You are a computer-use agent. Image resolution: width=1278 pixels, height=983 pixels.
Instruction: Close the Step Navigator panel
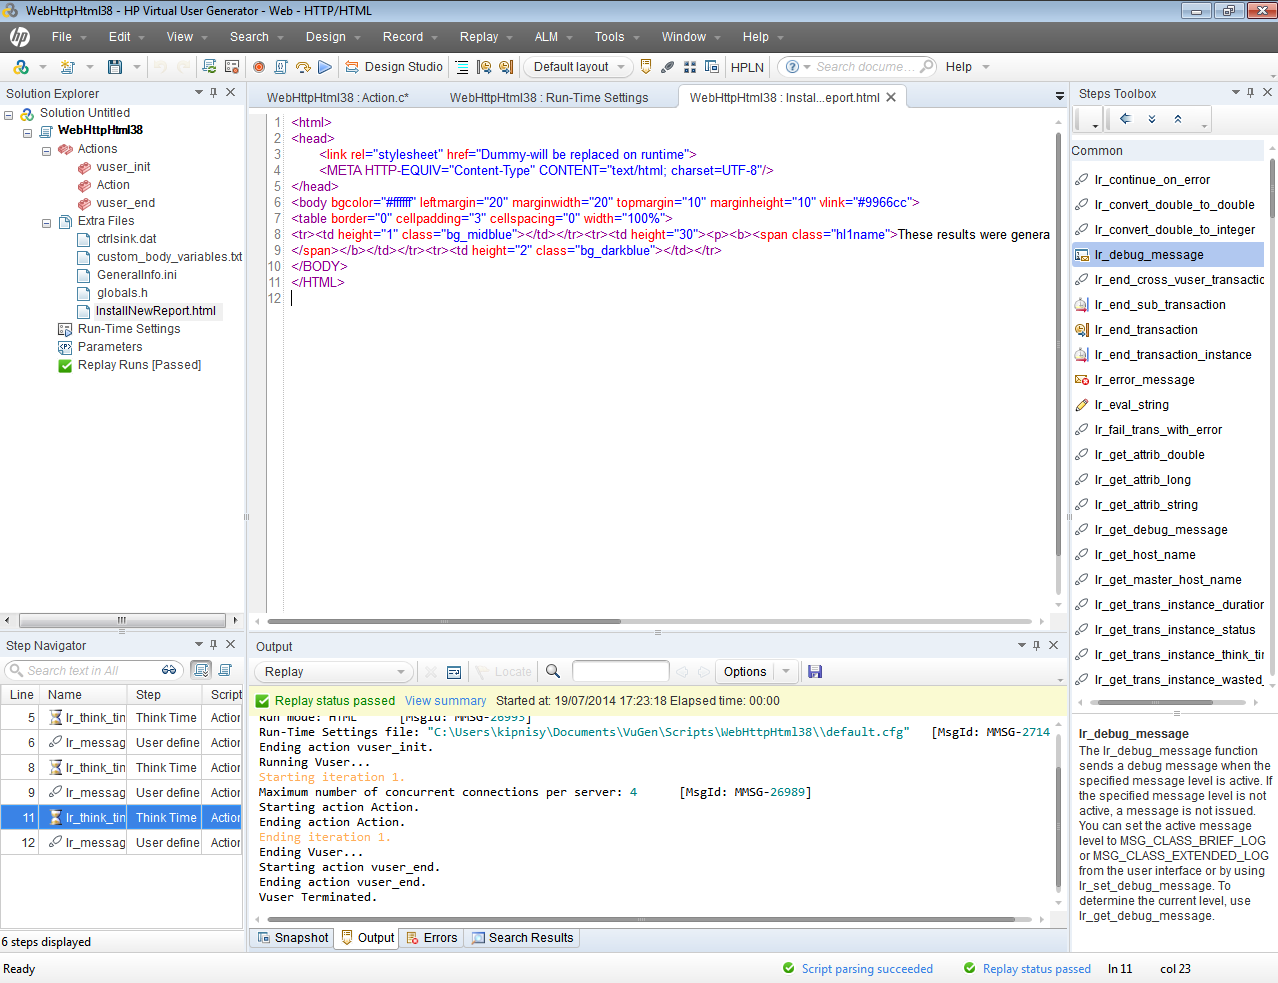pos(230,645)
